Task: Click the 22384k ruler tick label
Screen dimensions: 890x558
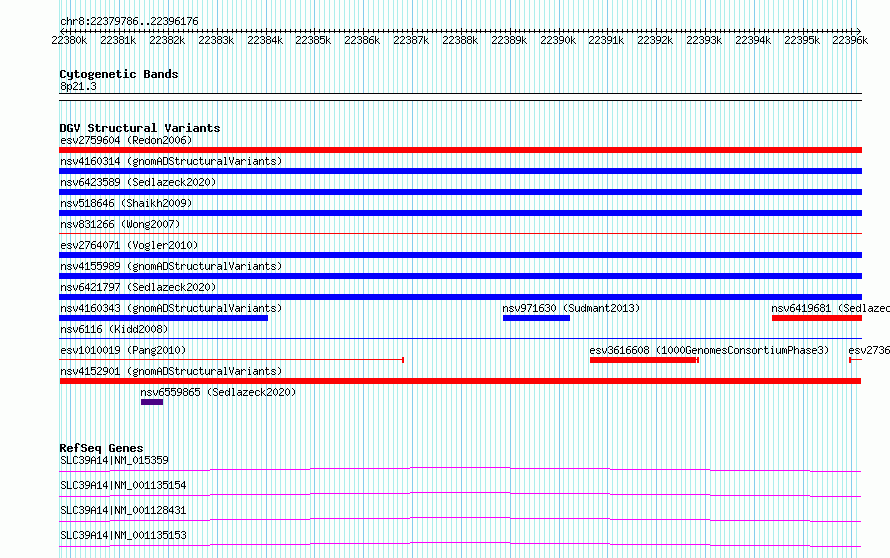Action: 265,40
